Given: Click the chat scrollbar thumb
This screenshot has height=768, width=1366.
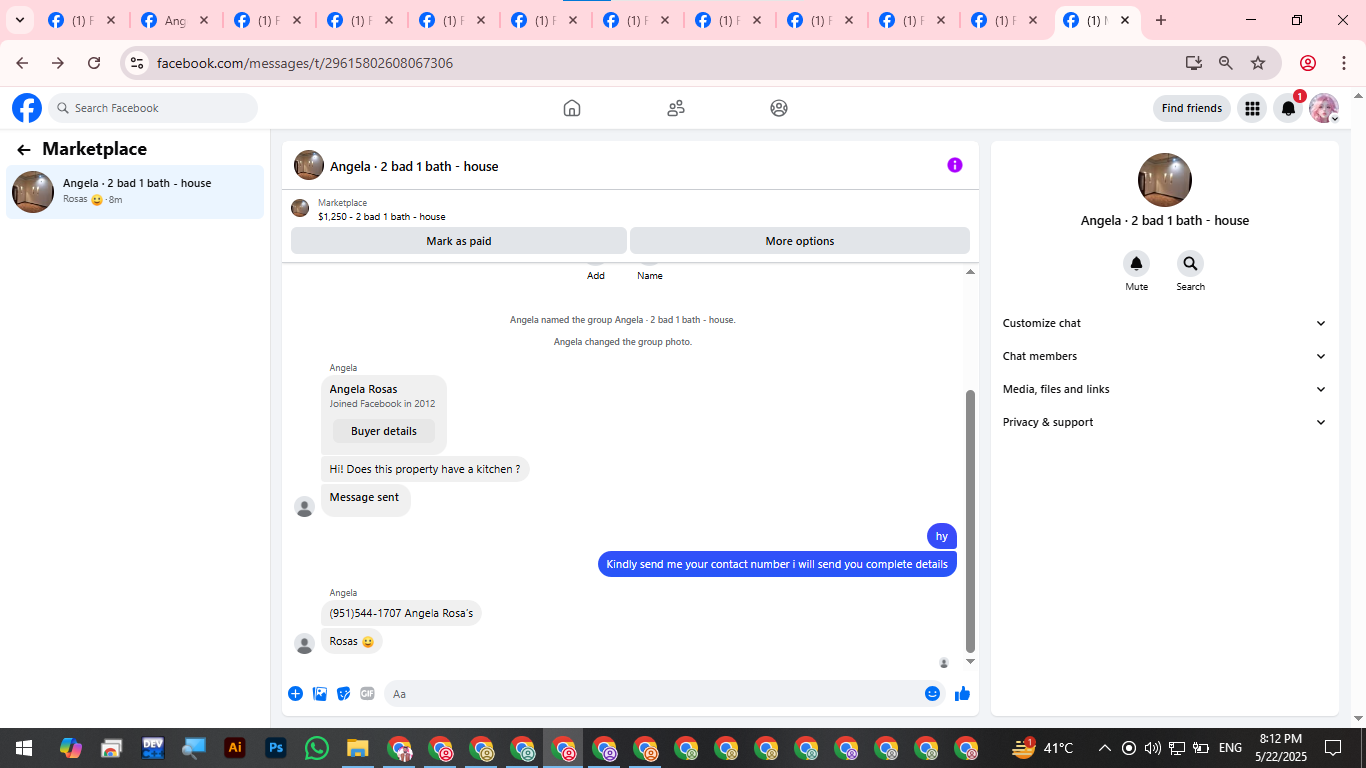Looking at the screenshot, I should (969, 520).
